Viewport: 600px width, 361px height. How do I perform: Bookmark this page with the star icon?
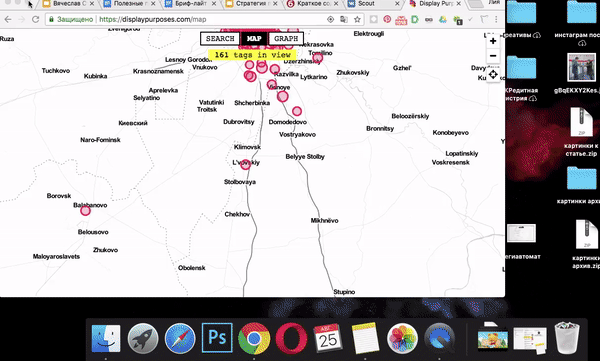pyautogui.click(x=357, y=19)
